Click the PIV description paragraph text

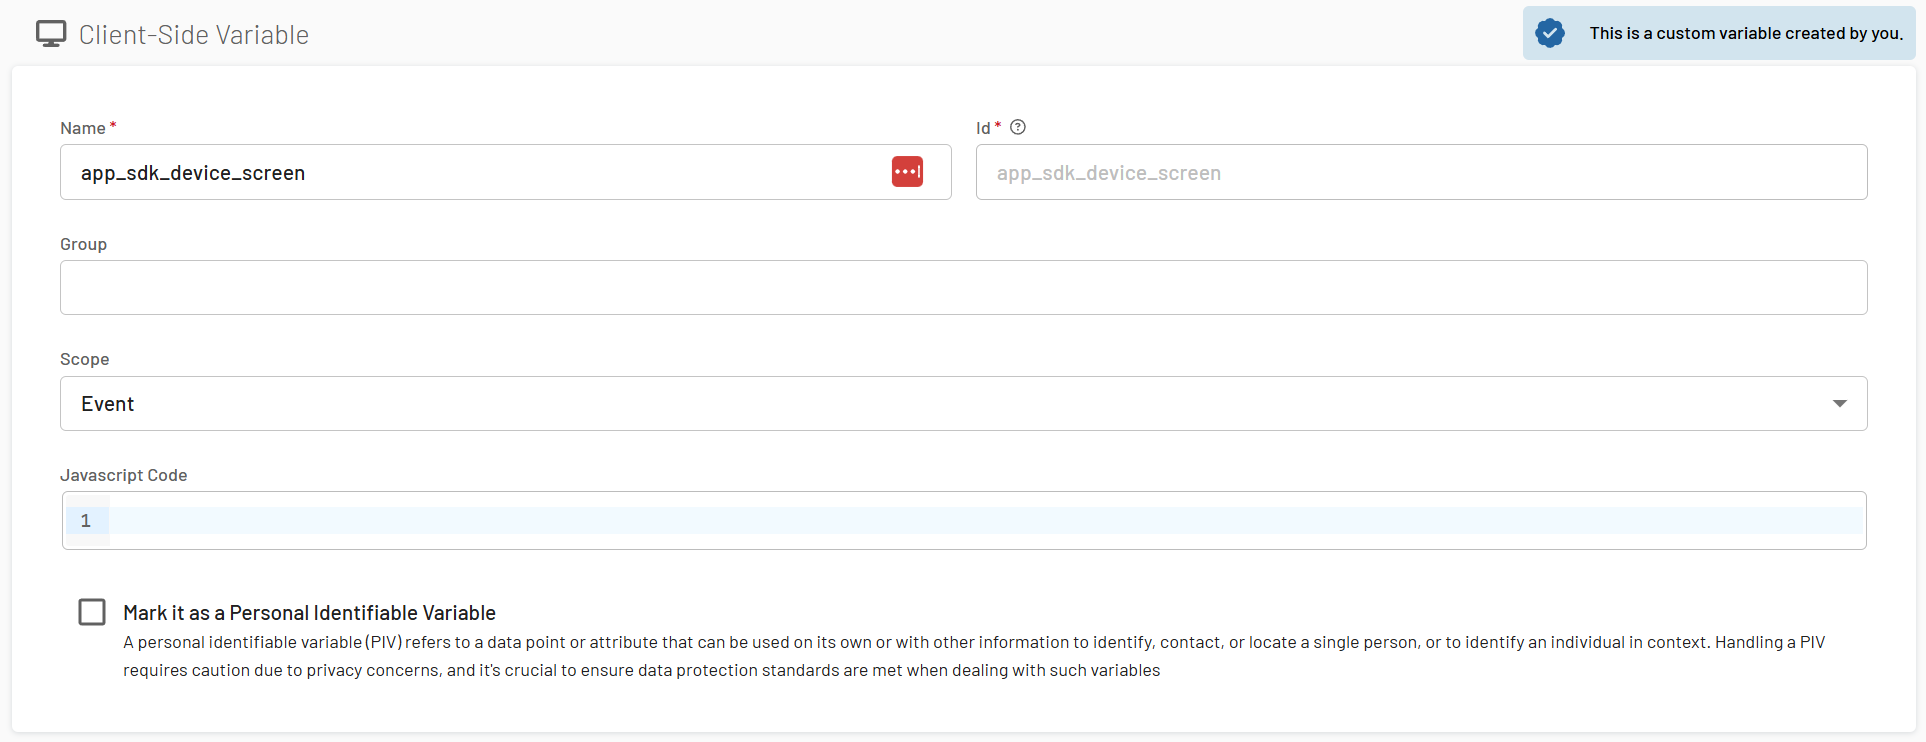(x=973, y=656)
